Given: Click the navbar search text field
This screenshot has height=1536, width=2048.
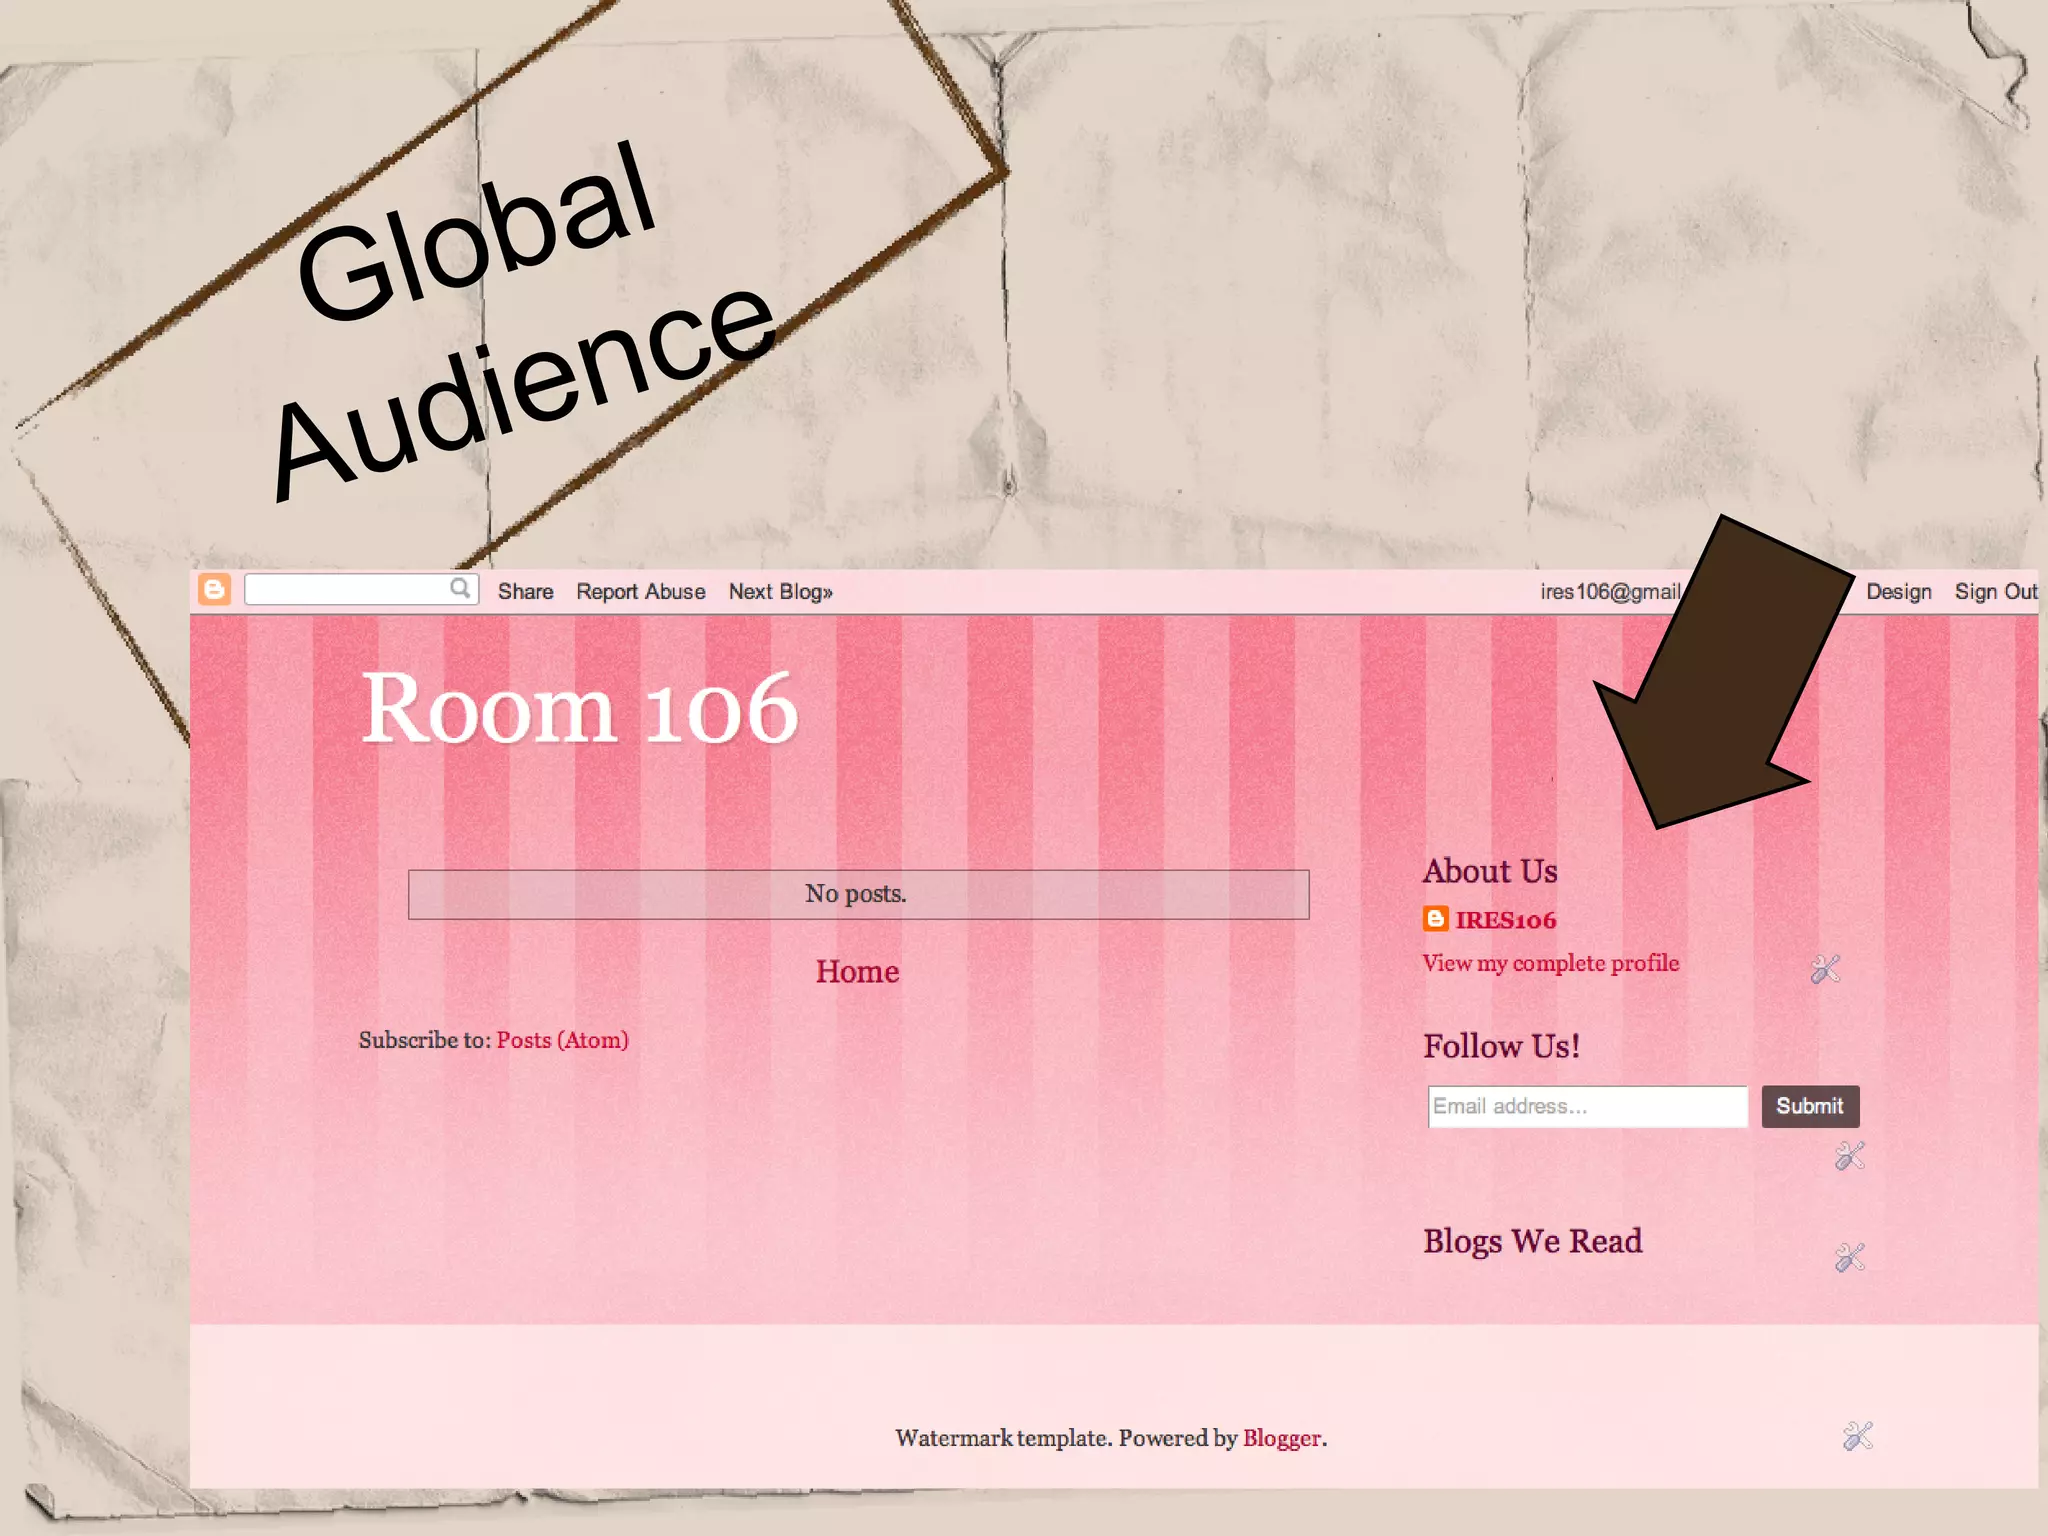Looking at the screenshot, I should [x=345, y=590].
